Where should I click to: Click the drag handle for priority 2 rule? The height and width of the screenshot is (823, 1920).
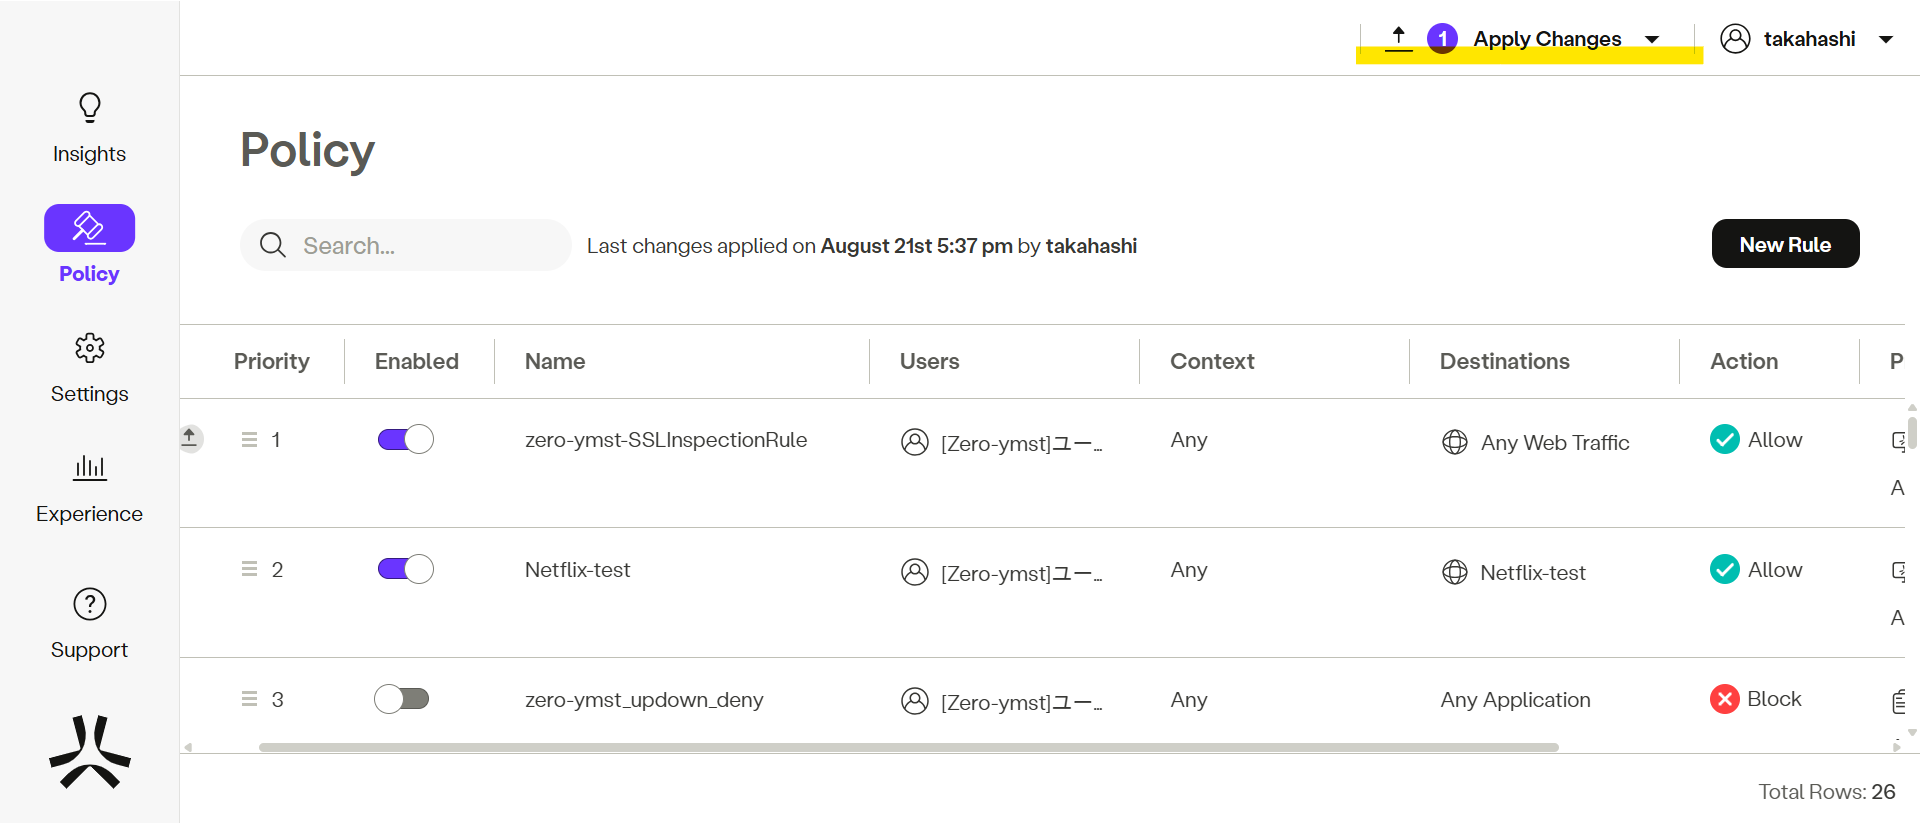click(x=249, y=569)
